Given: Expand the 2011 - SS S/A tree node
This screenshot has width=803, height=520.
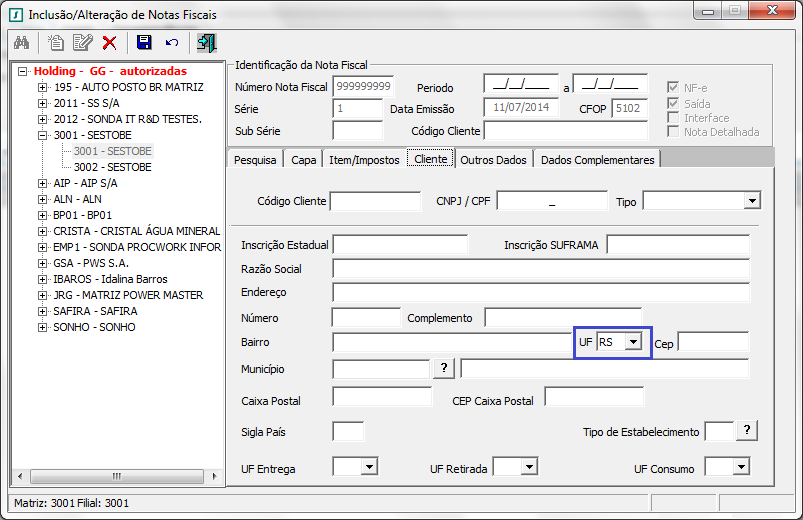Looking at the screenshot, I should (x=43, y=103).
